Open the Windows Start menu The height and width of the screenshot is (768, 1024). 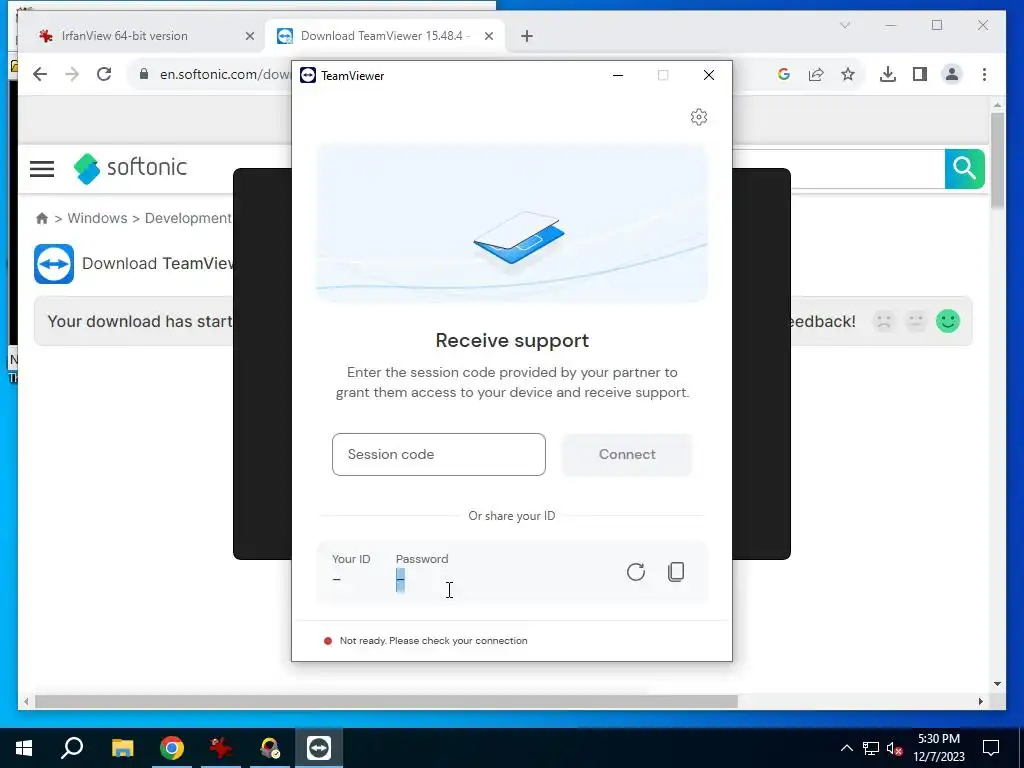click(x=24, y=748)
